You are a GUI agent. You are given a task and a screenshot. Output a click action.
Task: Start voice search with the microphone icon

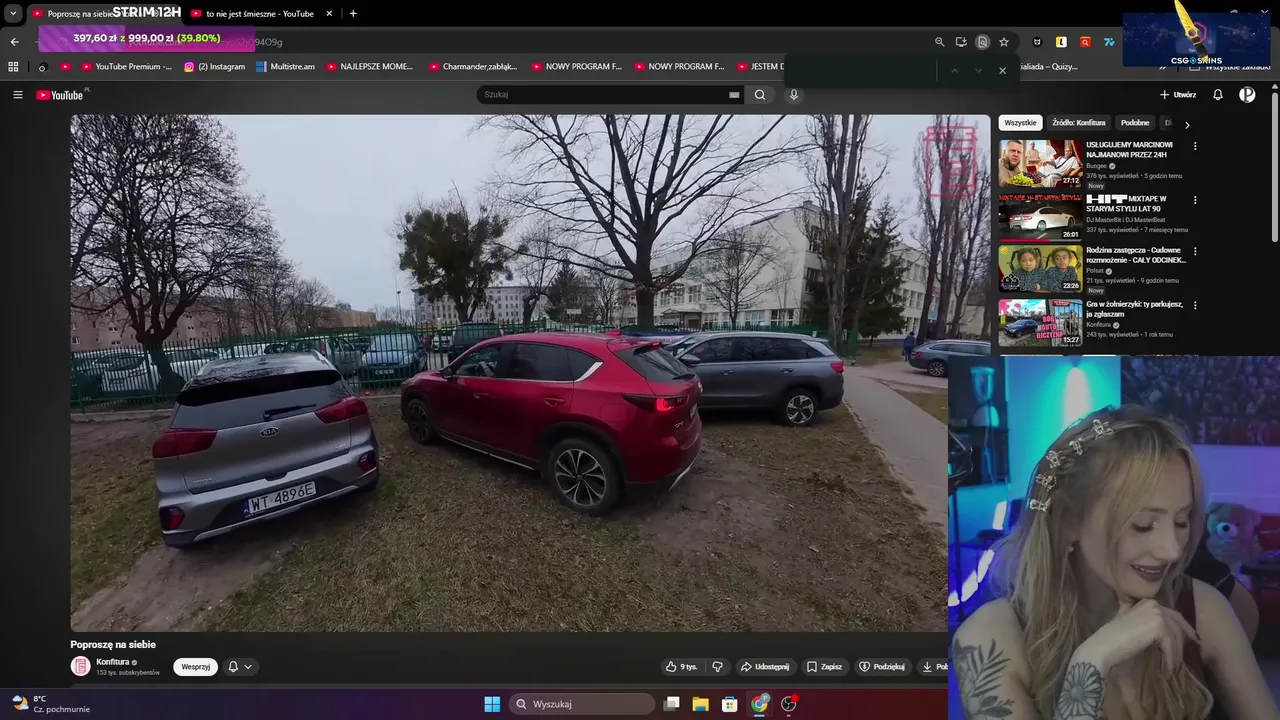pos(794,95)
